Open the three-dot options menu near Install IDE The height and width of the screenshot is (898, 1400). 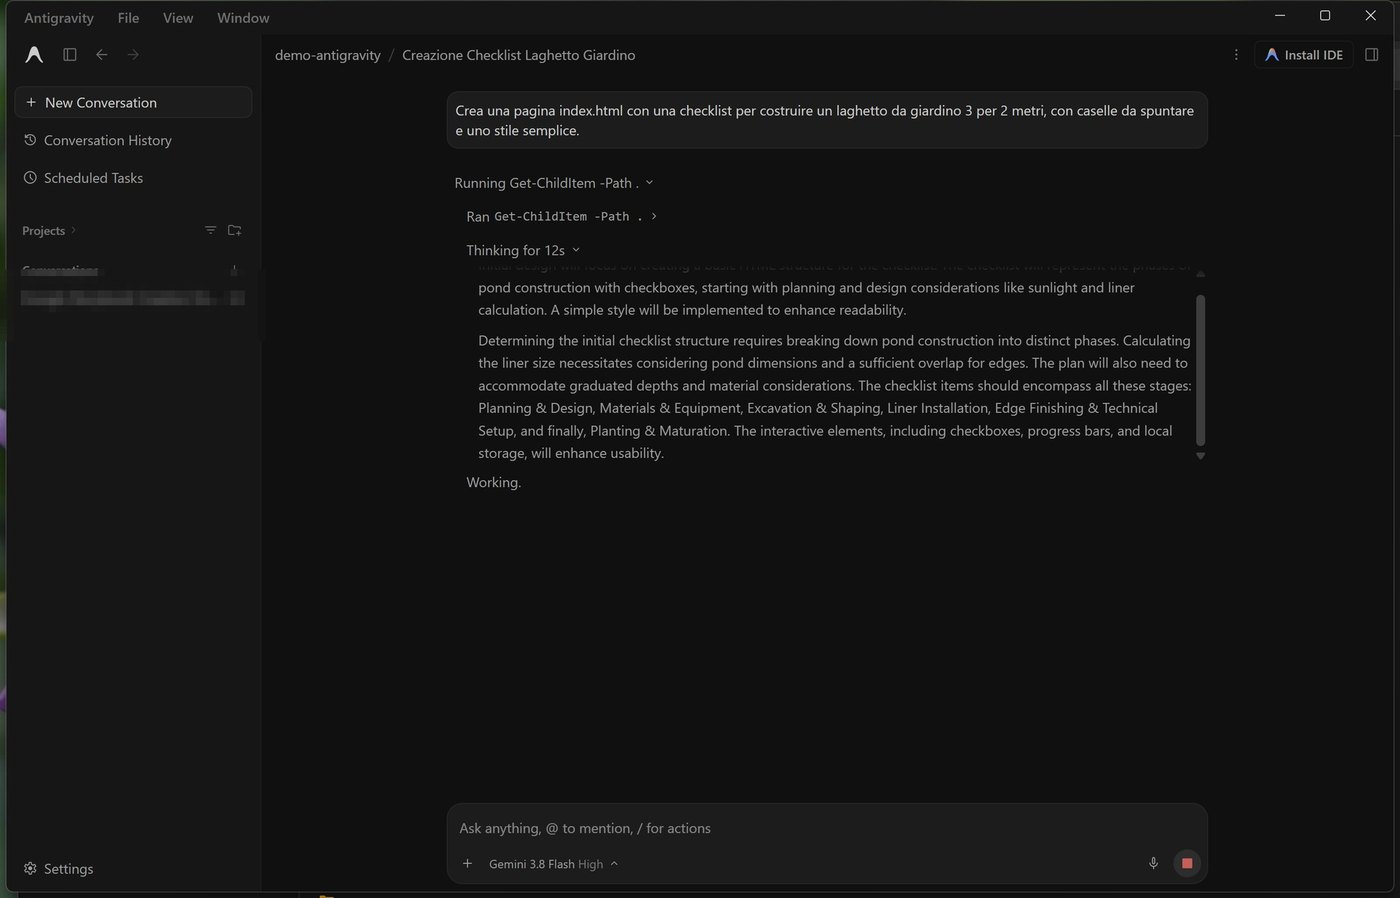1236,55
